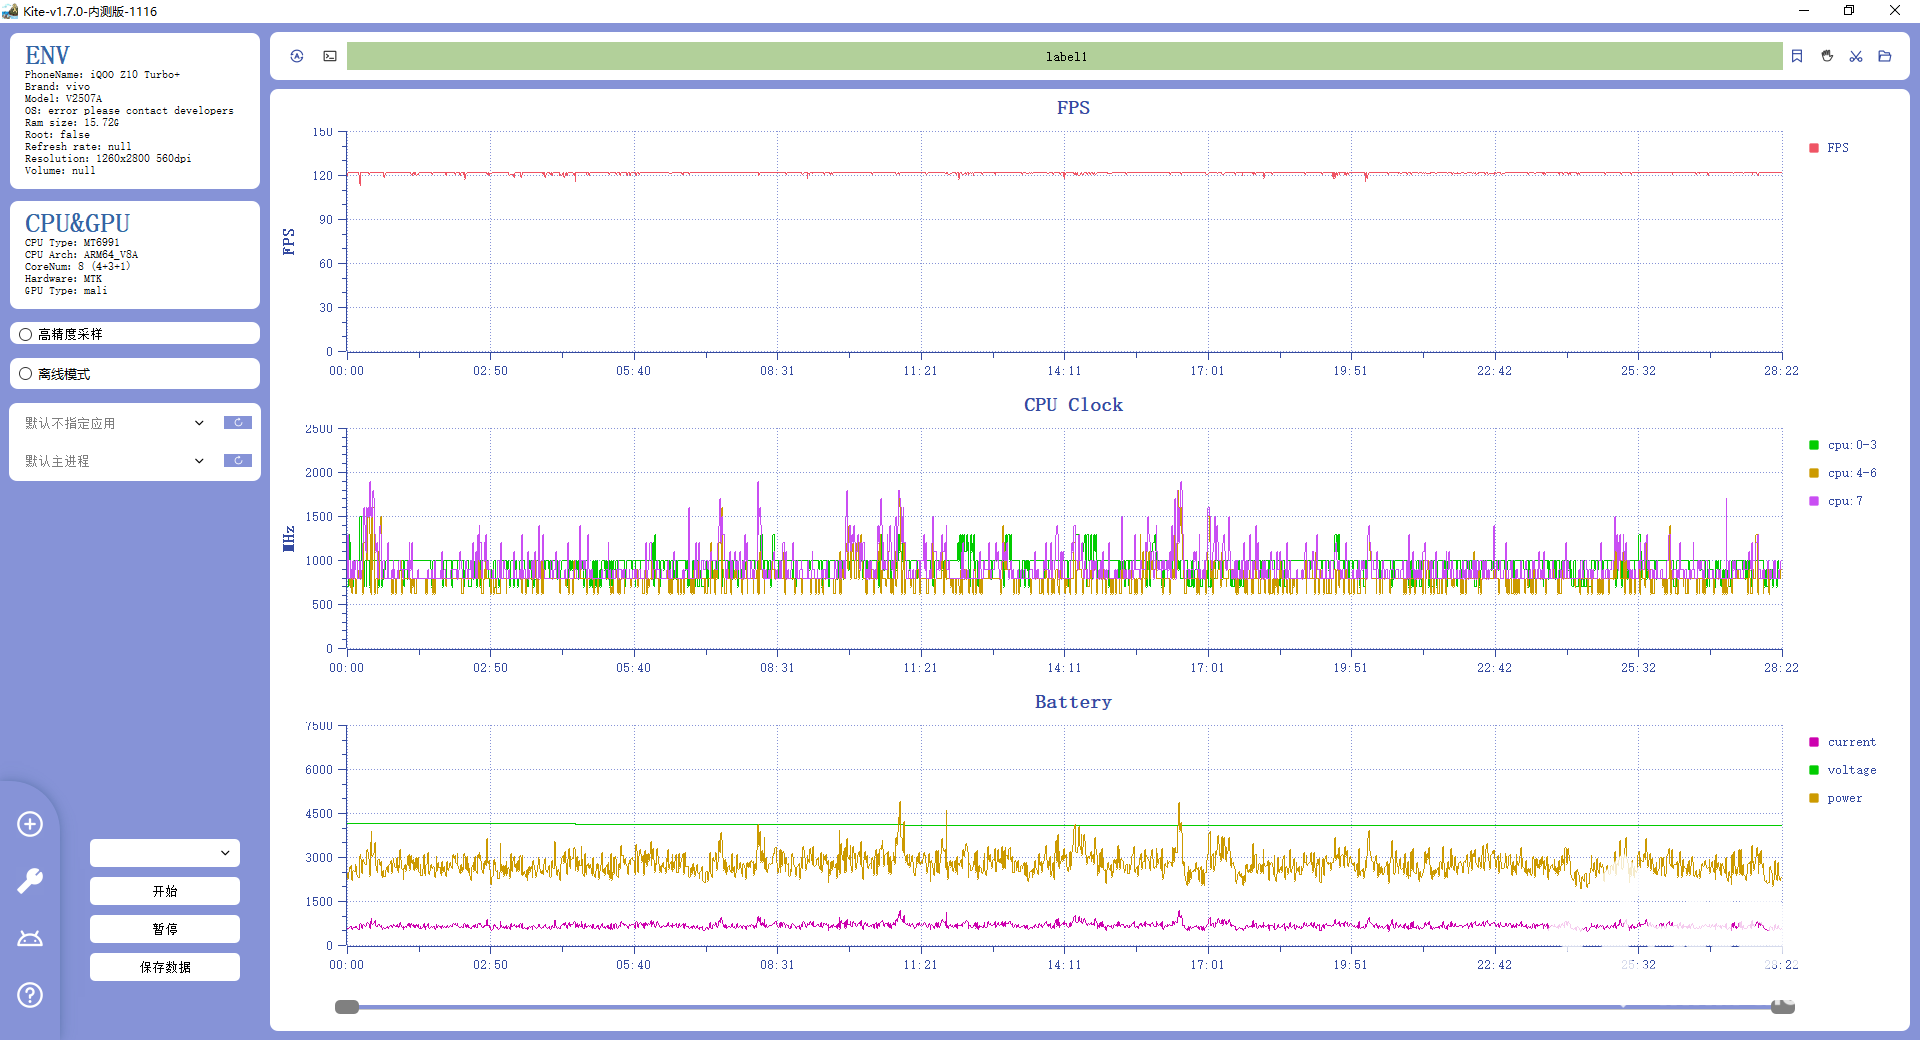1920x1040 pixels.
Task: Open the help question-mark icon
Action: 30,995
